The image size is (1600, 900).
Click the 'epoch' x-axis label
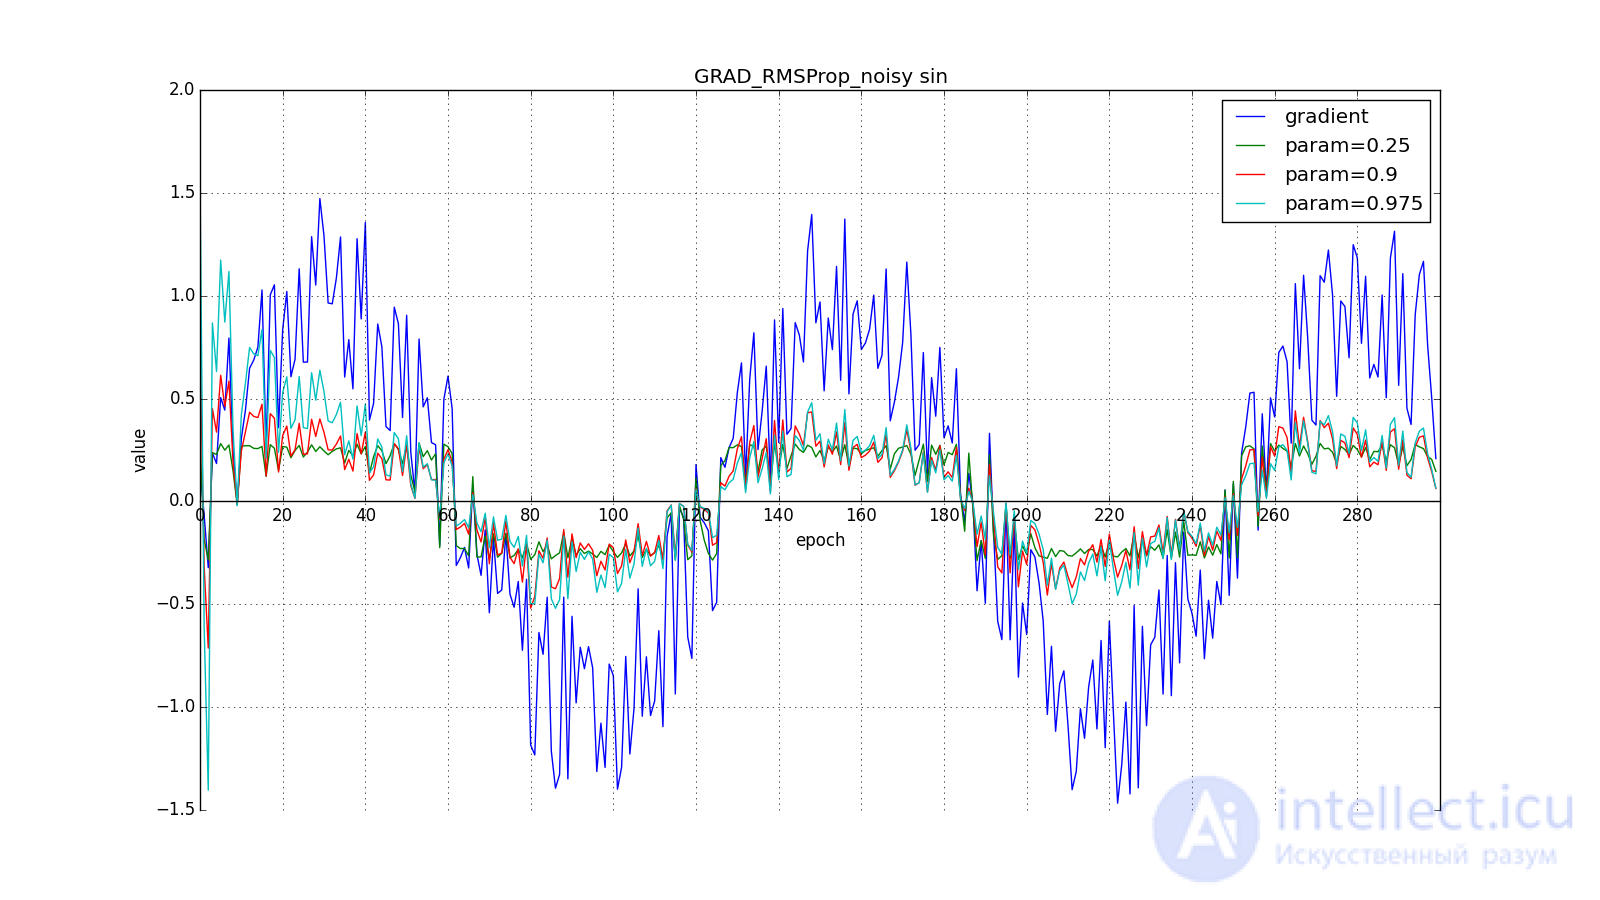(x=820, y=540)
